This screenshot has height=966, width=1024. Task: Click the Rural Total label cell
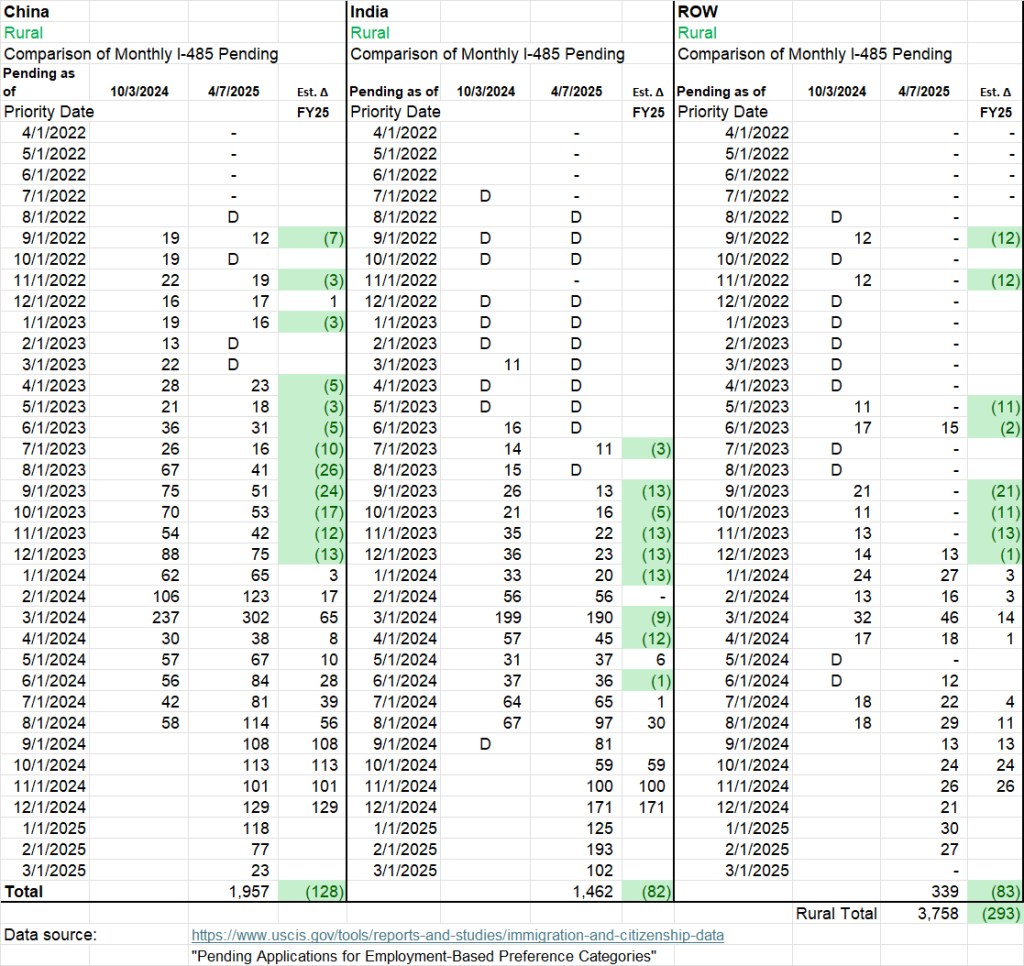click(x=836, y=913)
